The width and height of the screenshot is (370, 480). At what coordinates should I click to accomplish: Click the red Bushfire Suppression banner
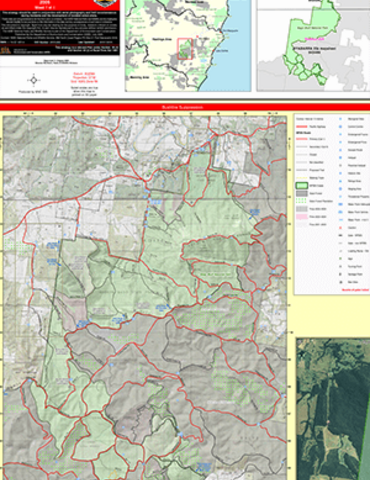[x=185, y=107]
